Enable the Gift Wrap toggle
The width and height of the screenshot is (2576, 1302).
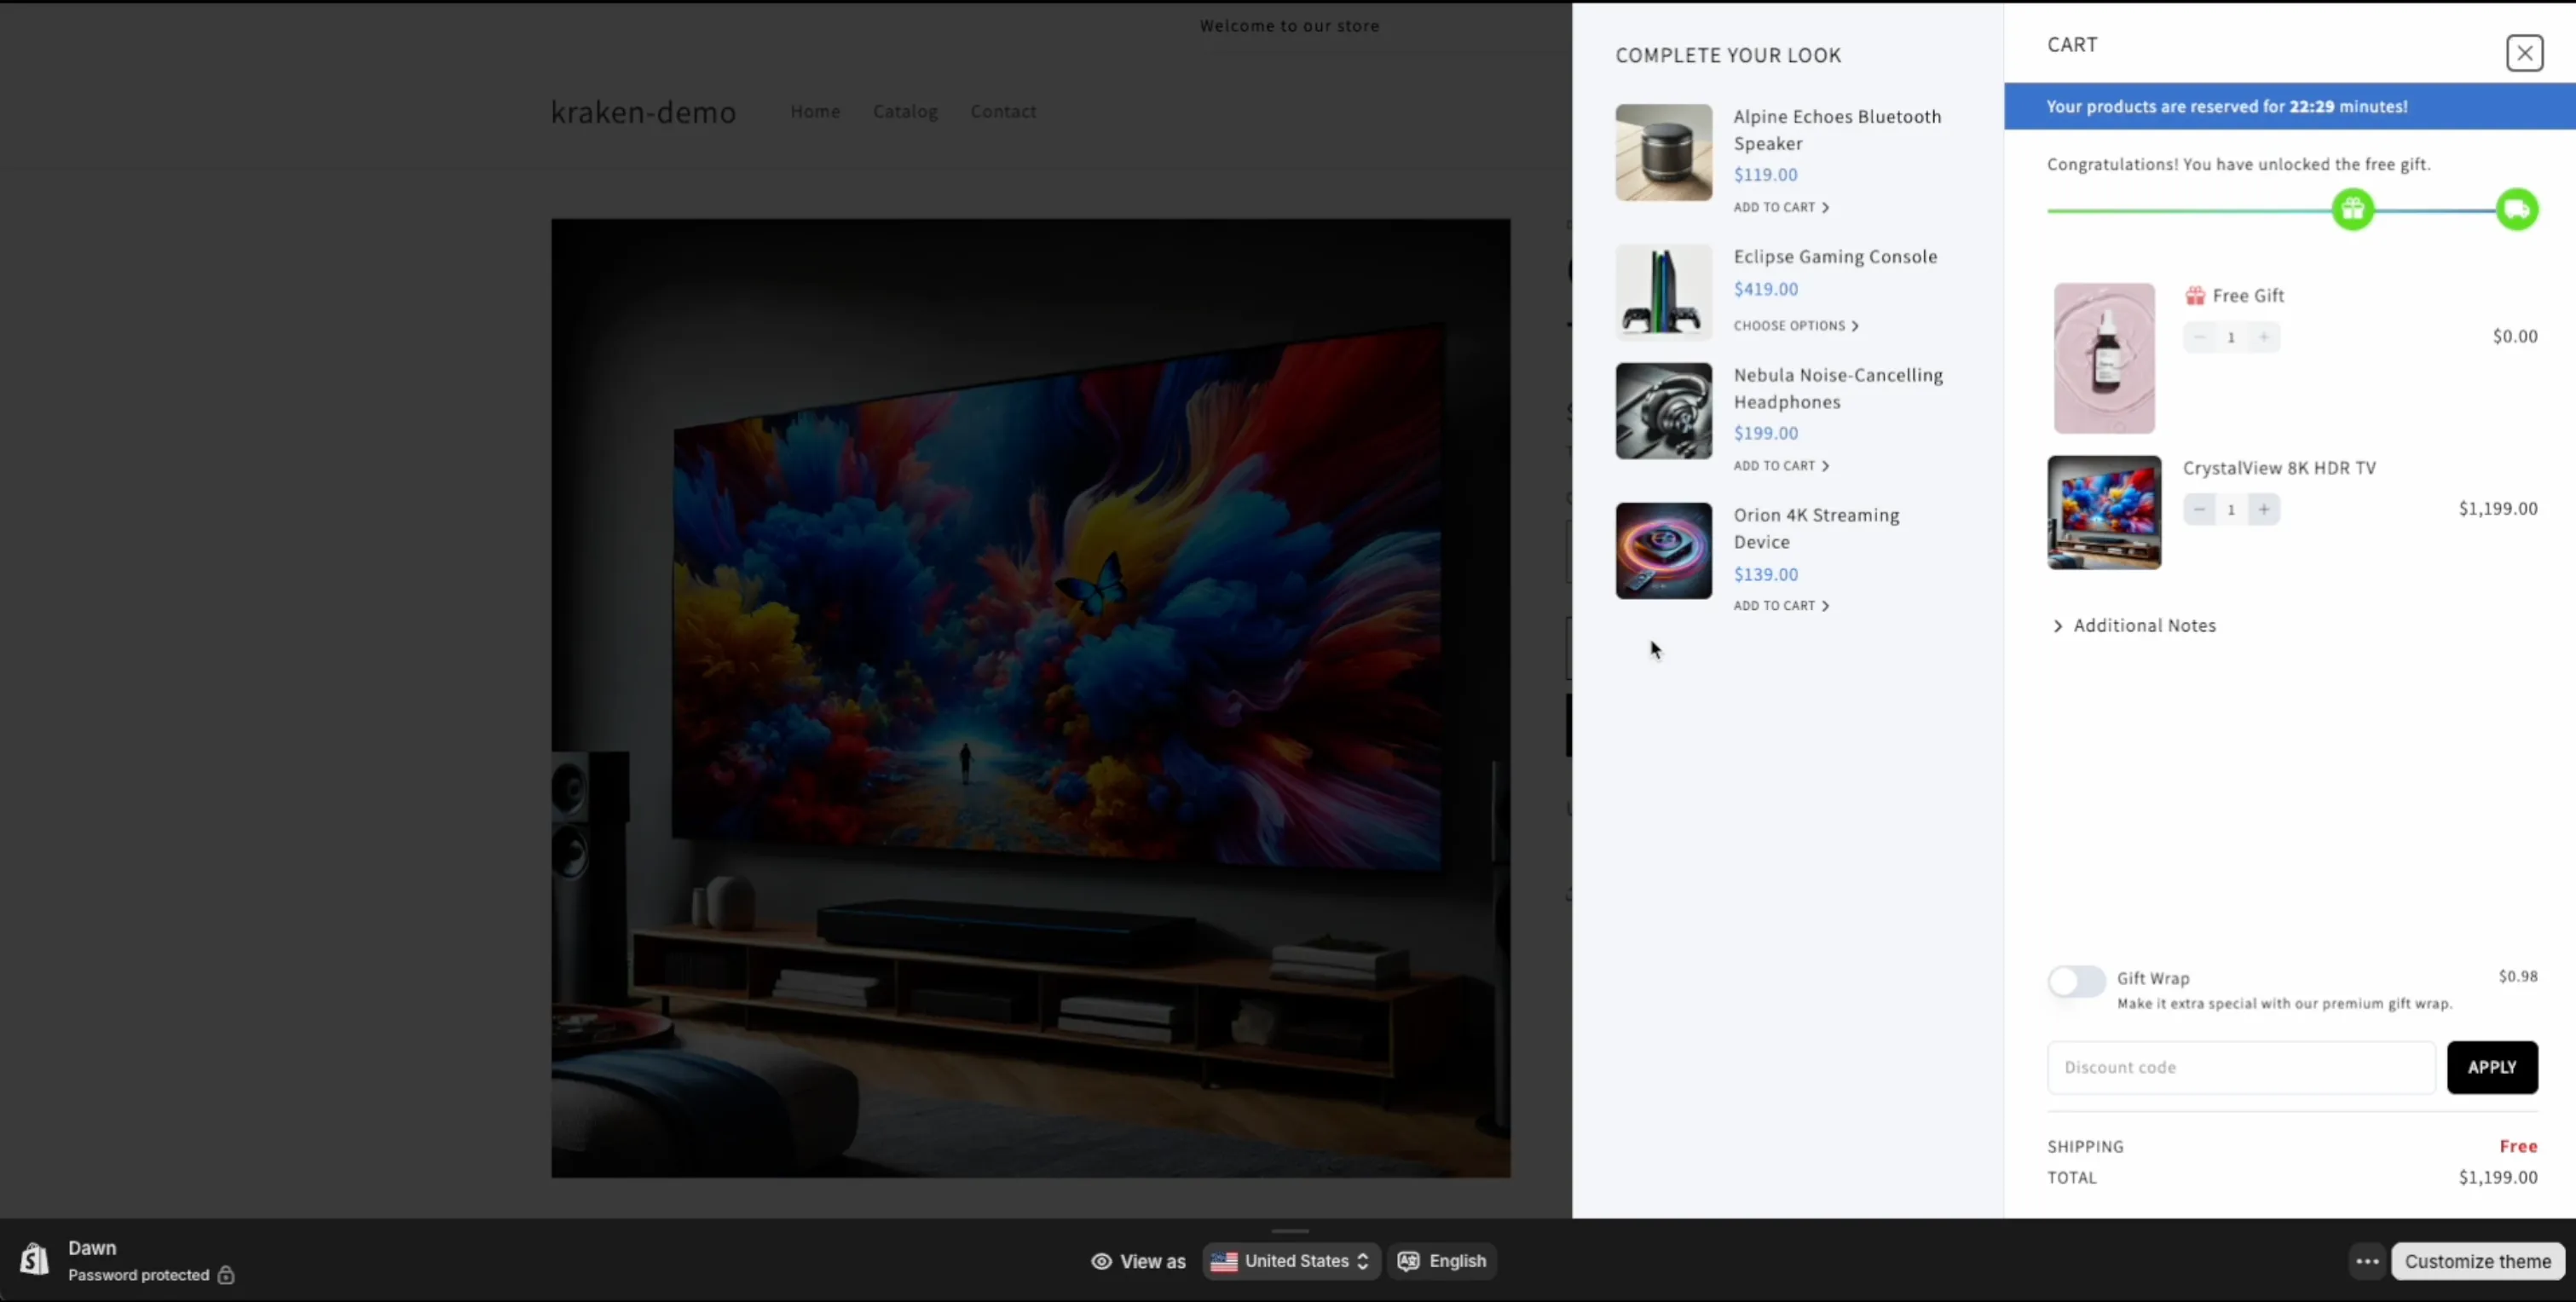click(x=2076, y=981)
